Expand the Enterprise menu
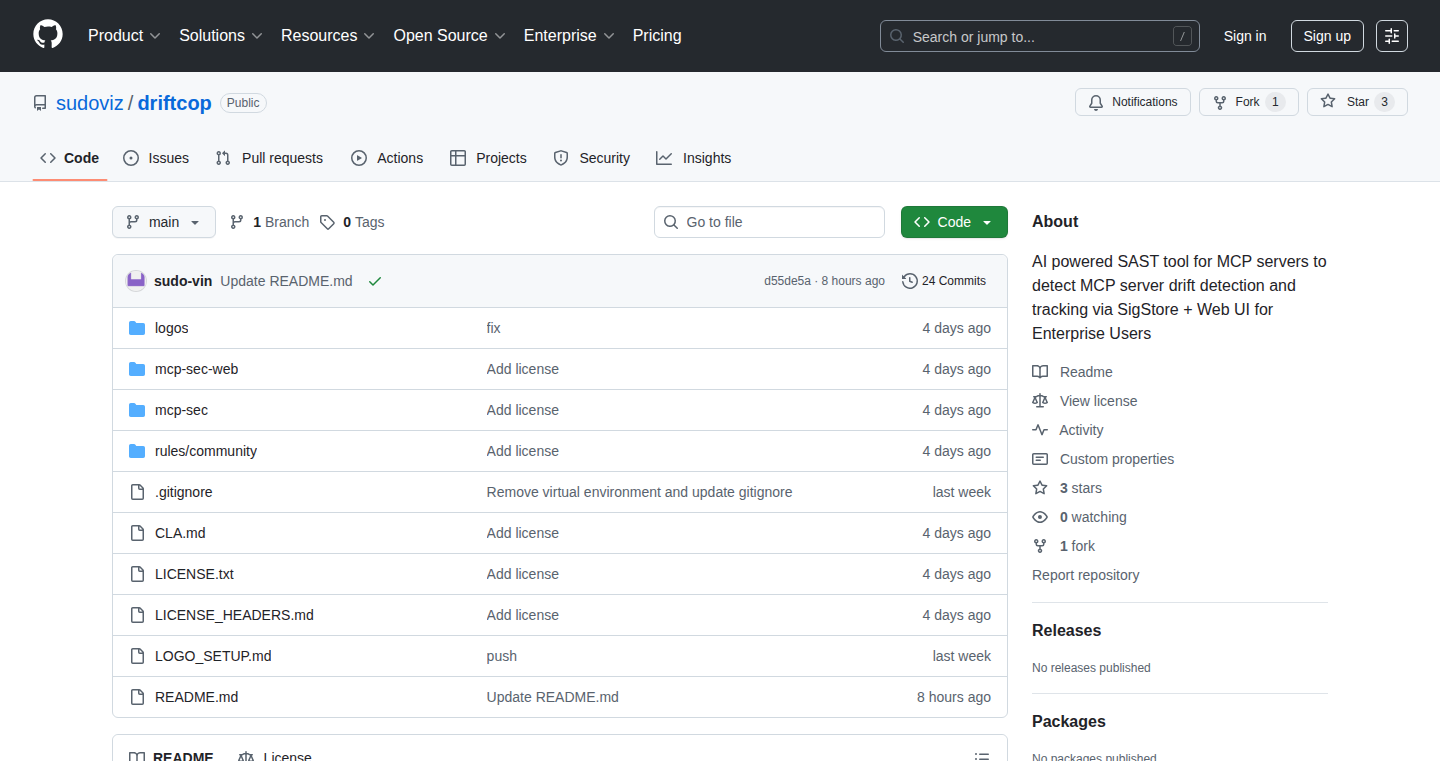 (569, 36)
